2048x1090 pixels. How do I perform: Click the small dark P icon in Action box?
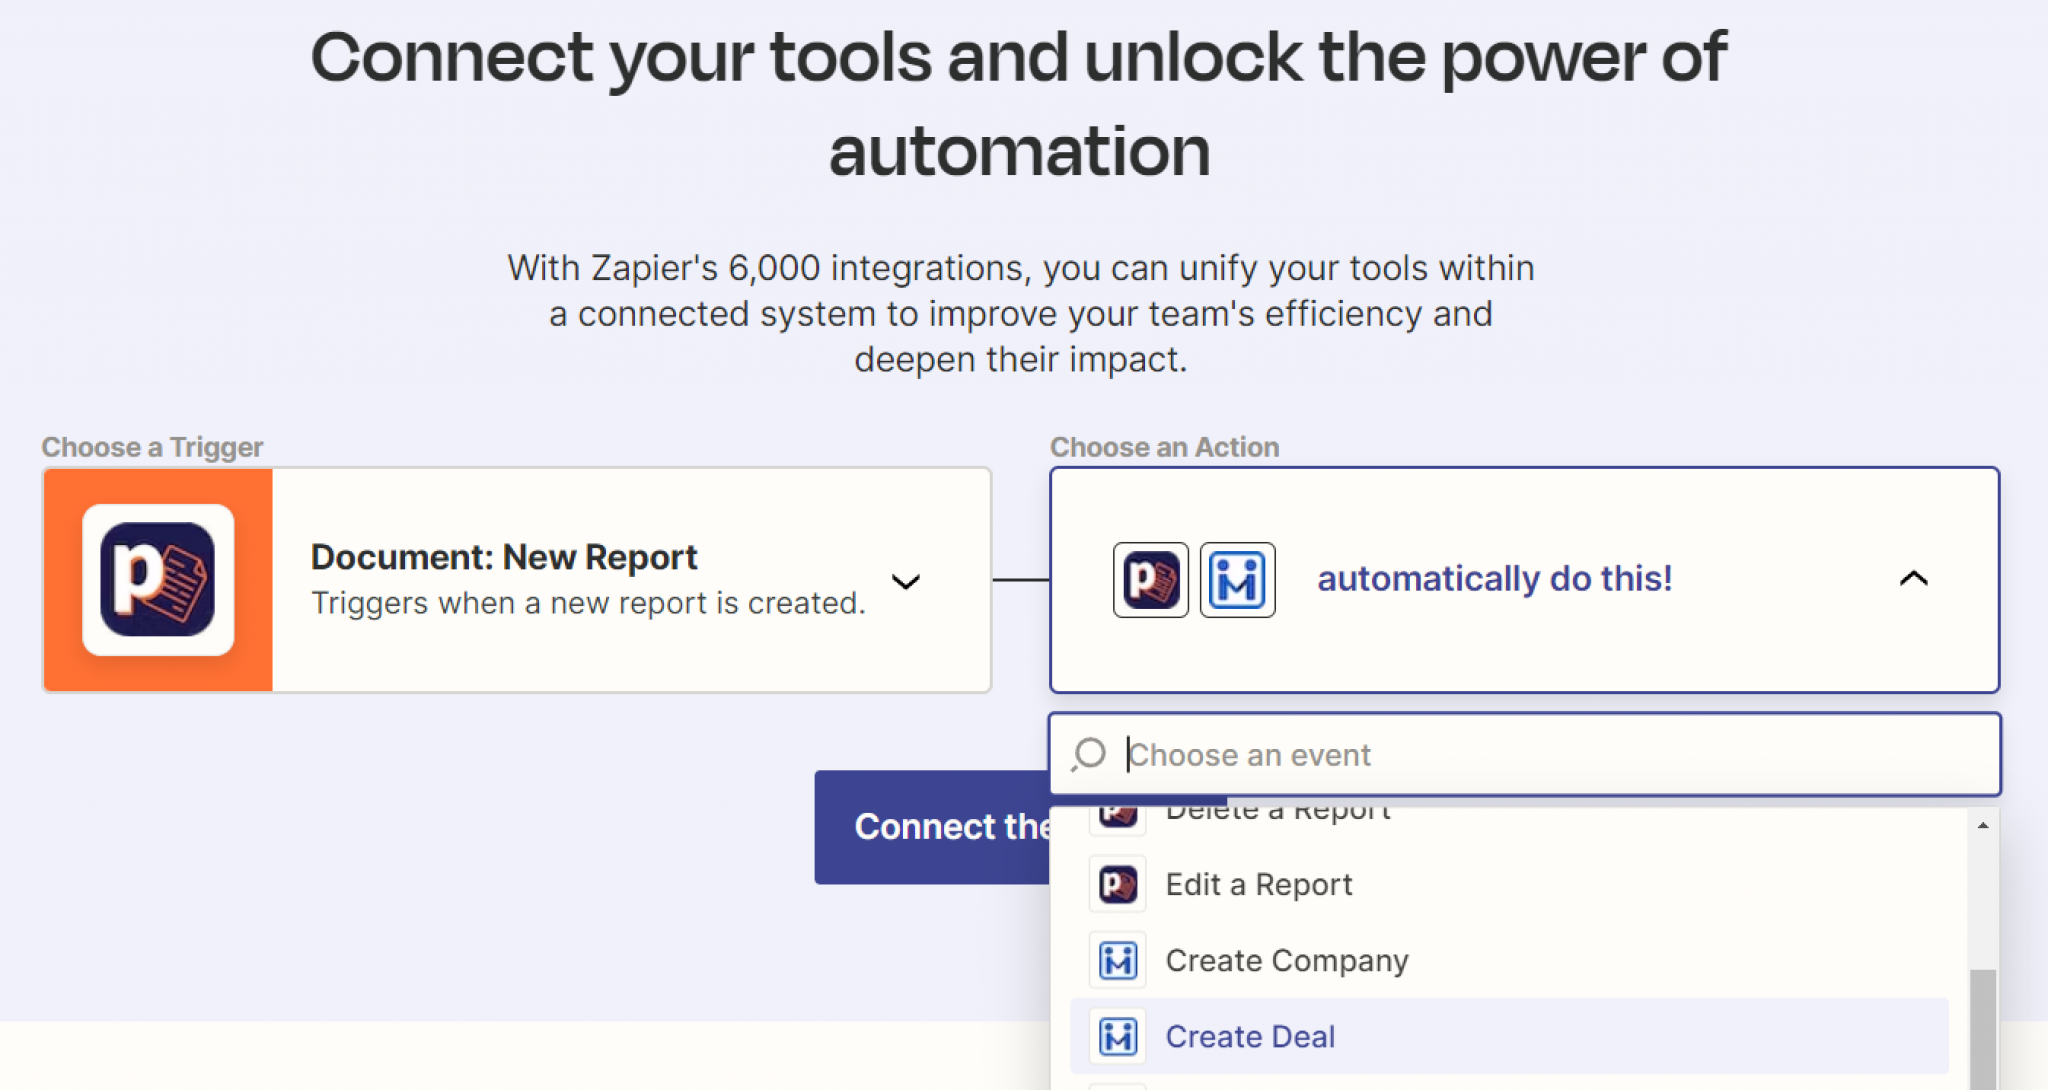[1150, 580]
